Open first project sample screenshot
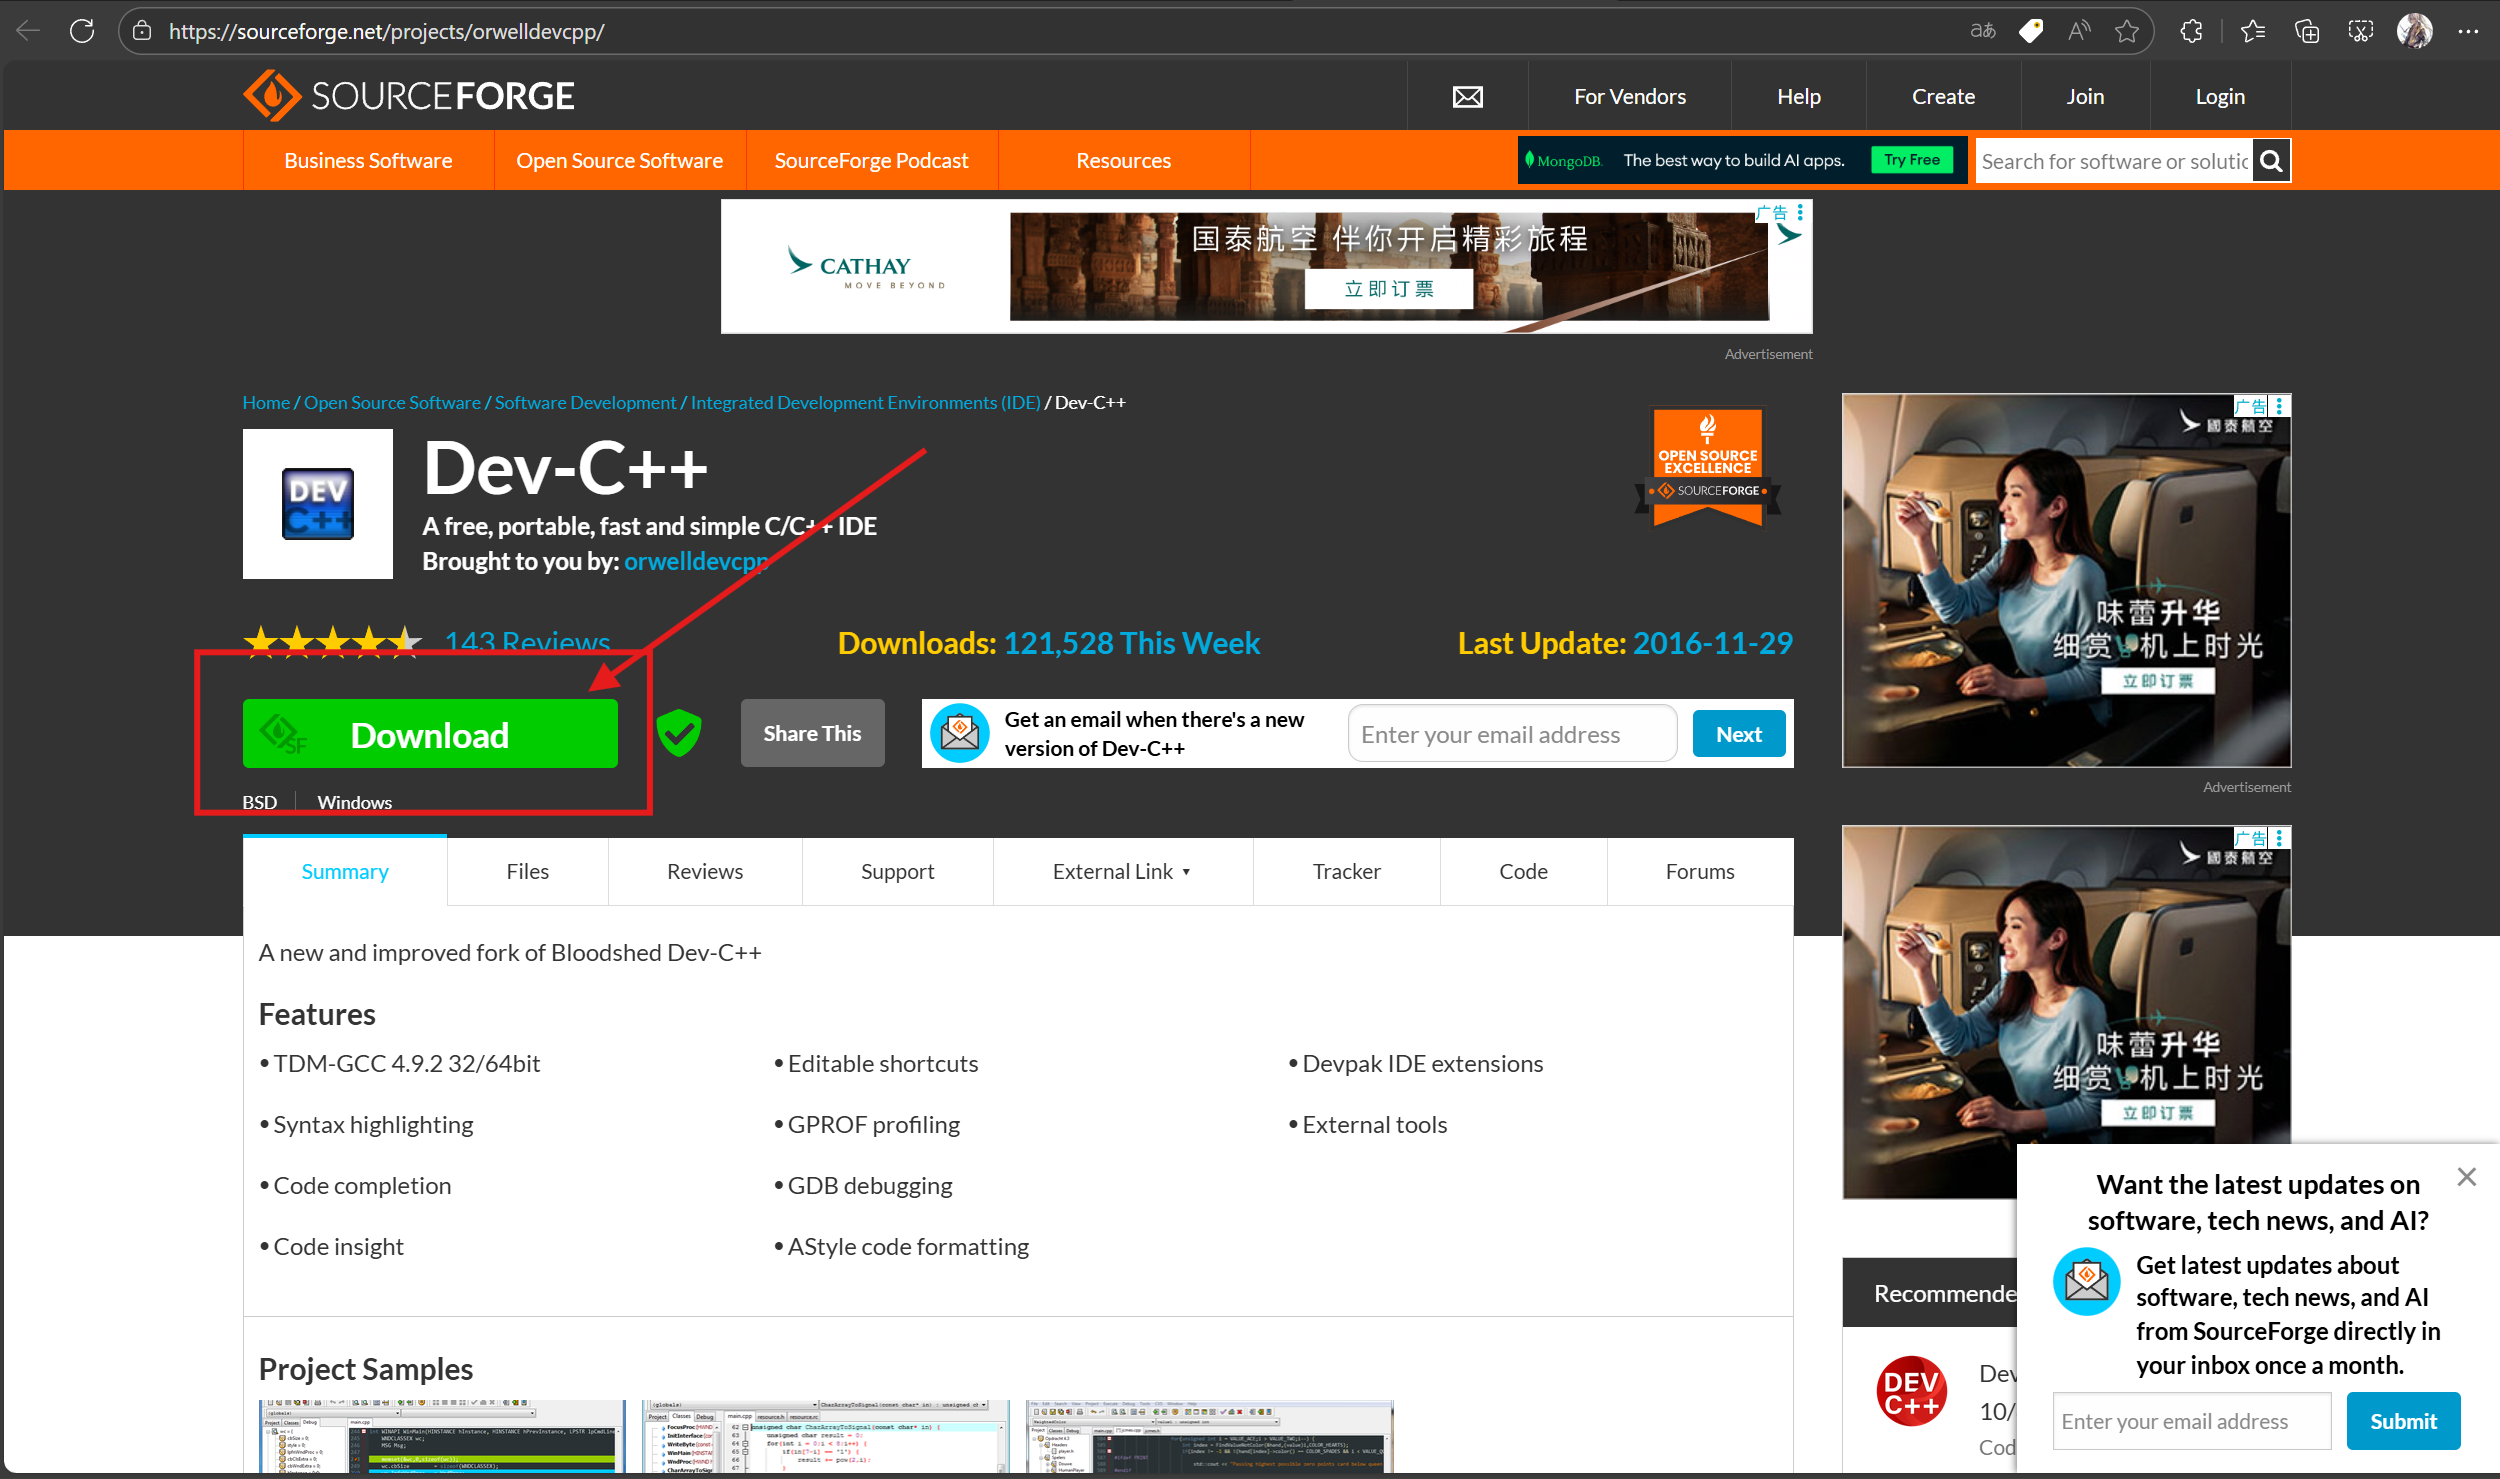The width and height of the screenshot is (2500, 1479). pos(442,1436)
